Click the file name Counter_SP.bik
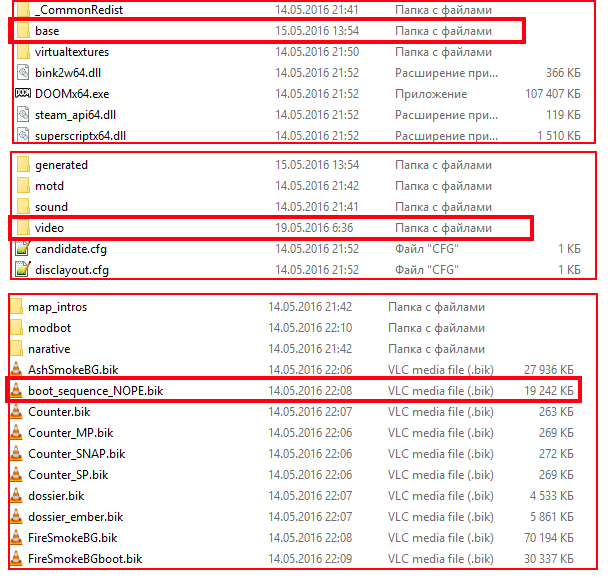 tap(68, 475)
